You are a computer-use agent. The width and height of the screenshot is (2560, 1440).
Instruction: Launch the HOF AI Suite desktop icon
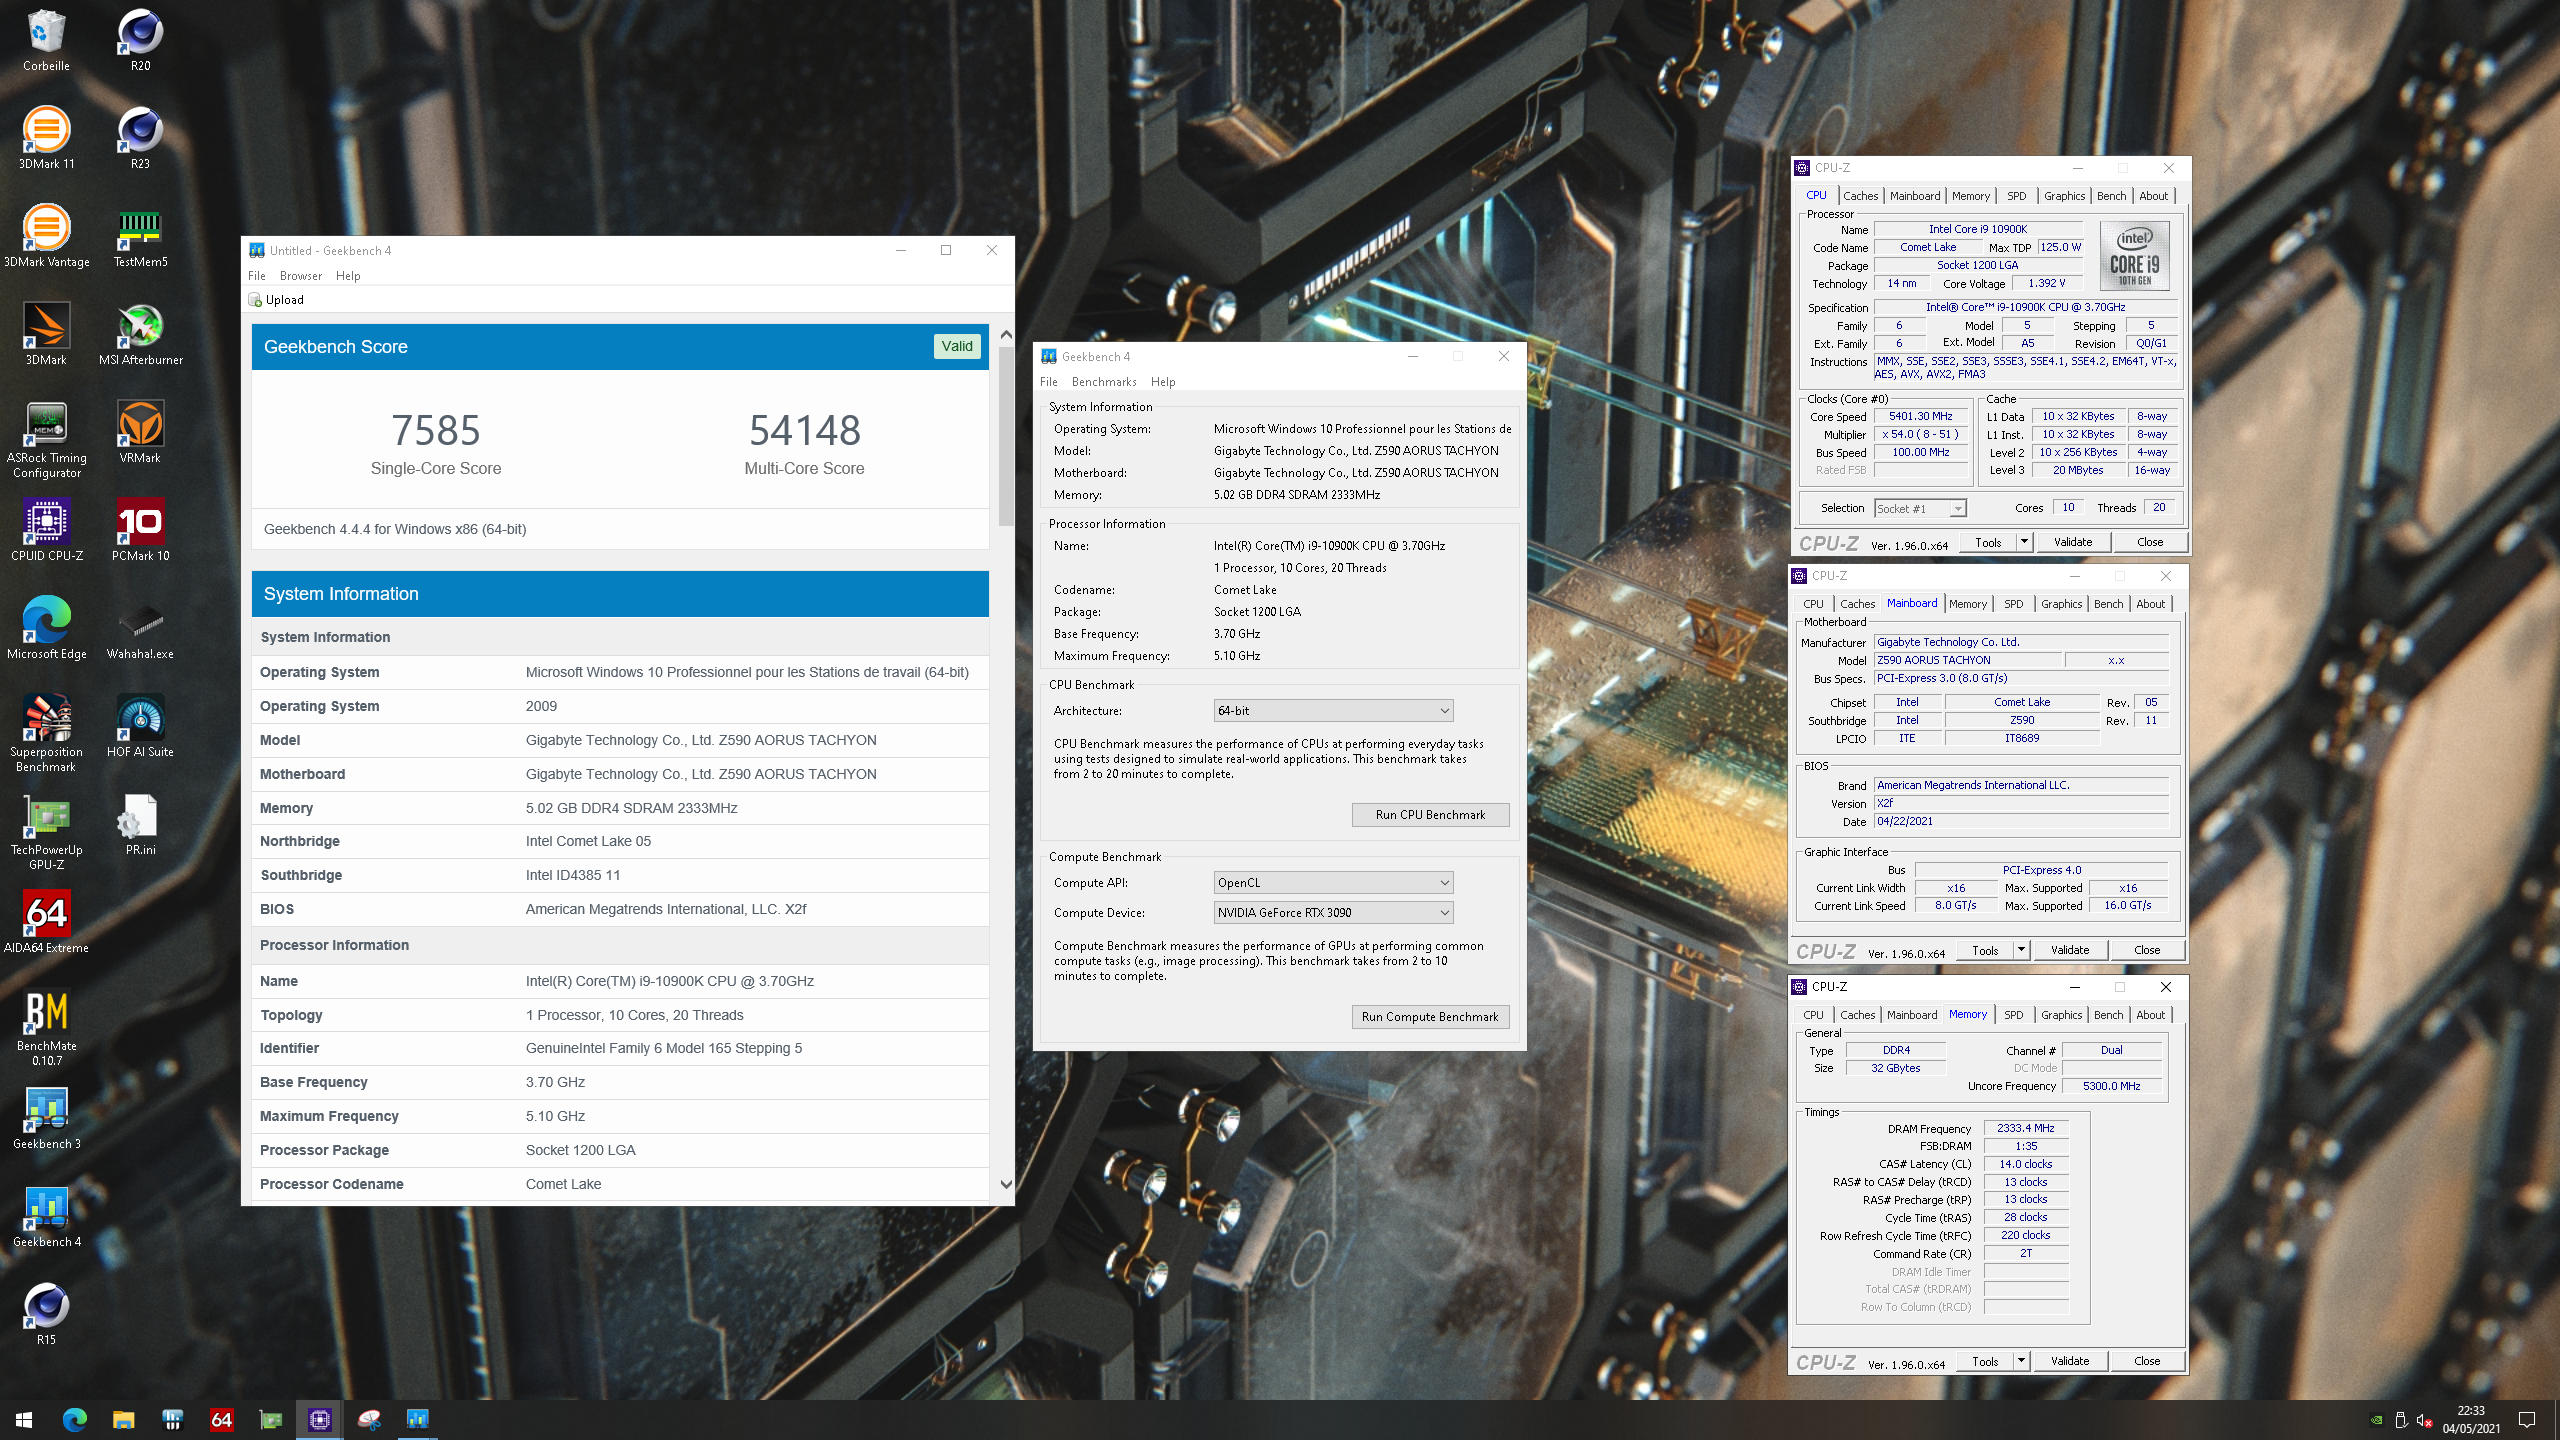(140, 726)
